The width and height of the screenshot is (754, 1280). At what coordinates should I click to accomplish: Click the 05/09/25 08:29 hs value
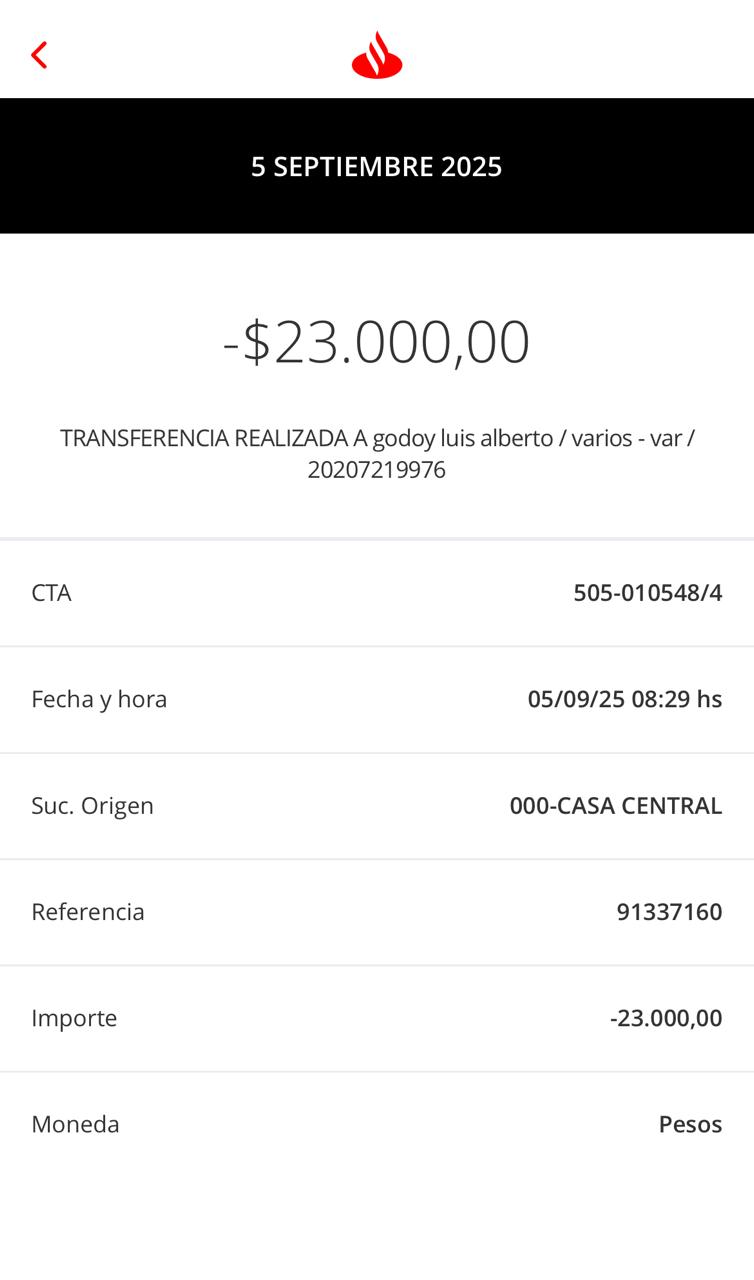[624, 699]
